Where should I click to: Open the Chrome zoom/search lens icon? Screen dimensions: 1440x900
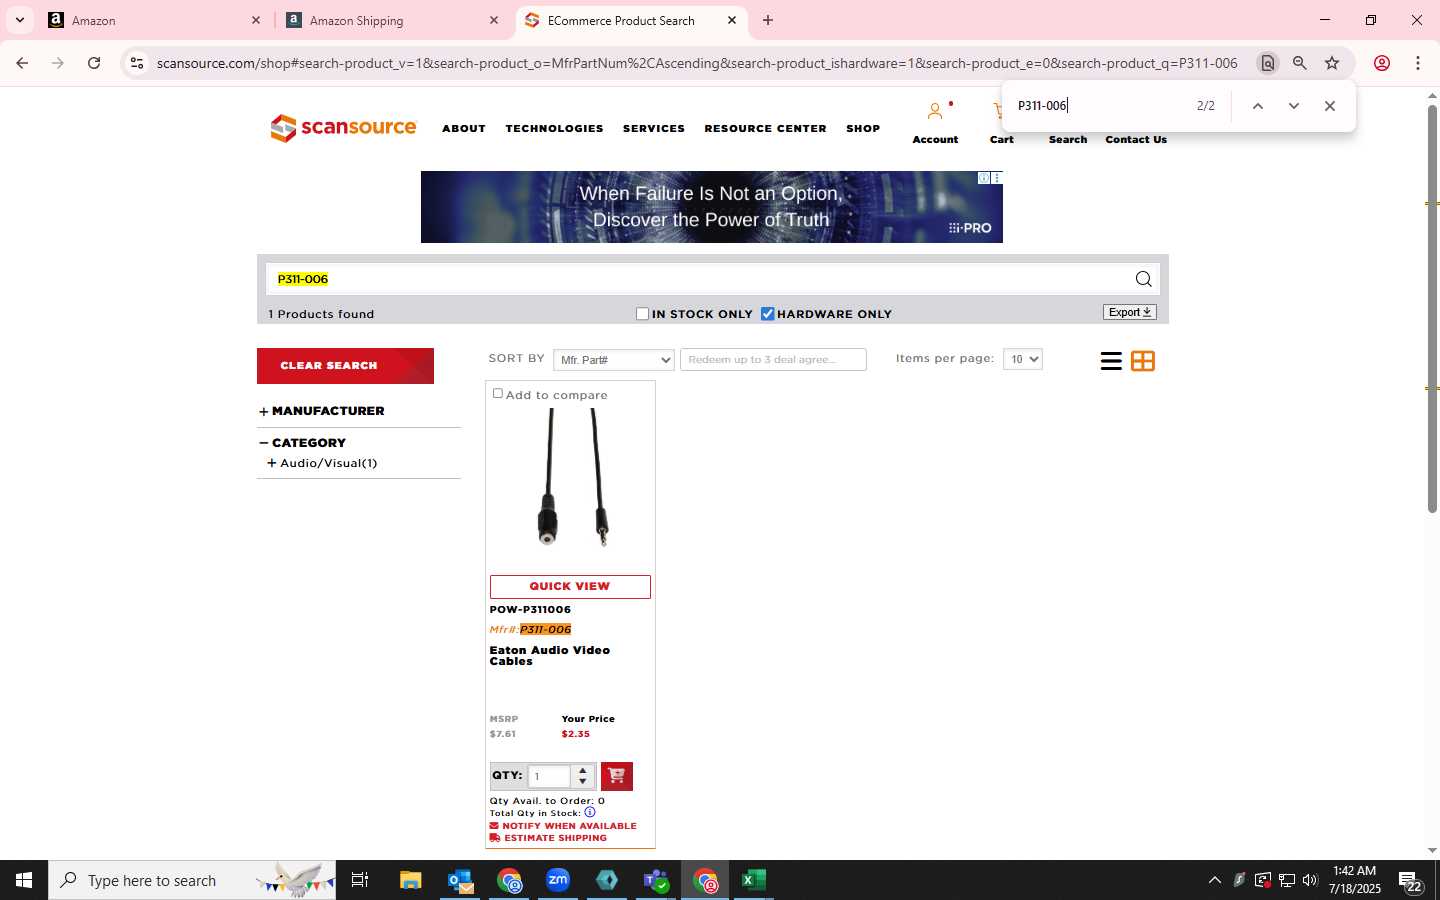click(1299, 63)
